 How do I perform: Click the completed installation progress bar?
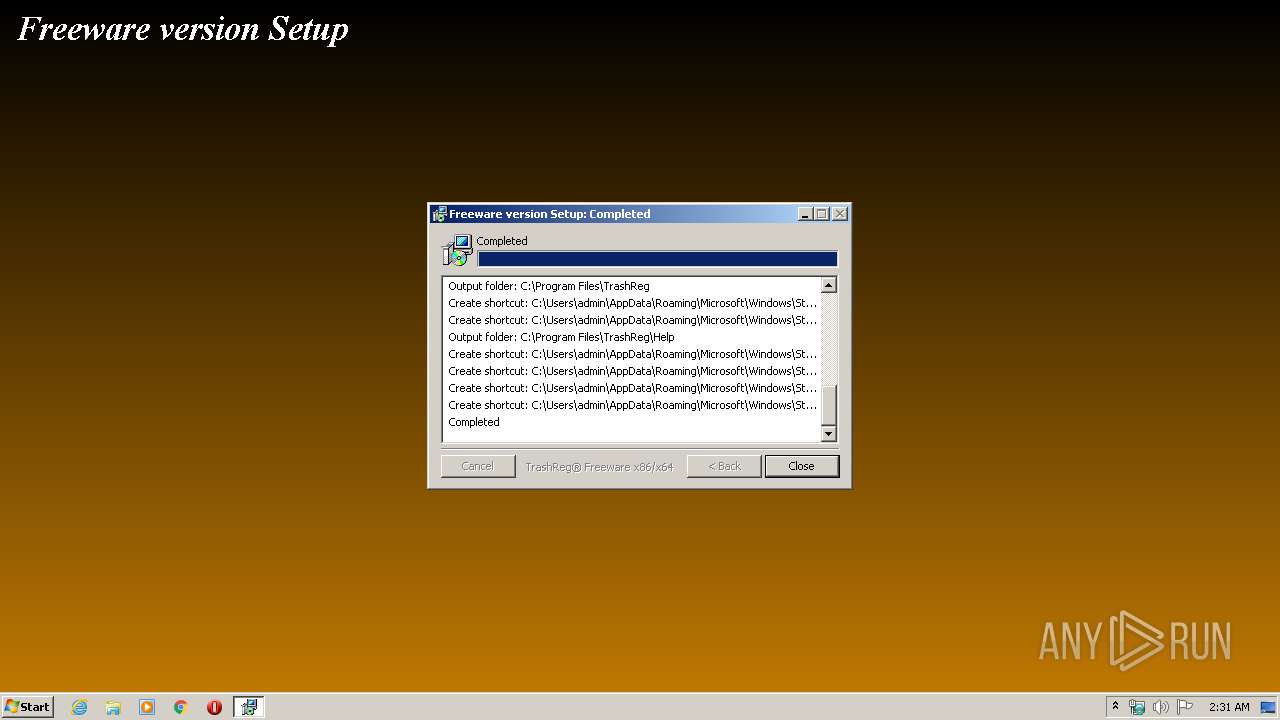(657, 259)
